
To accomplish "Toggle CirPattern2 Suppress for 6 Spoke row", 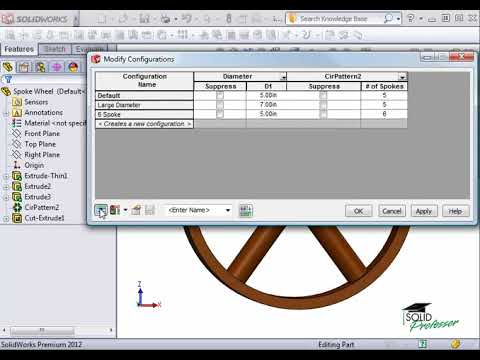I will 323,114.
